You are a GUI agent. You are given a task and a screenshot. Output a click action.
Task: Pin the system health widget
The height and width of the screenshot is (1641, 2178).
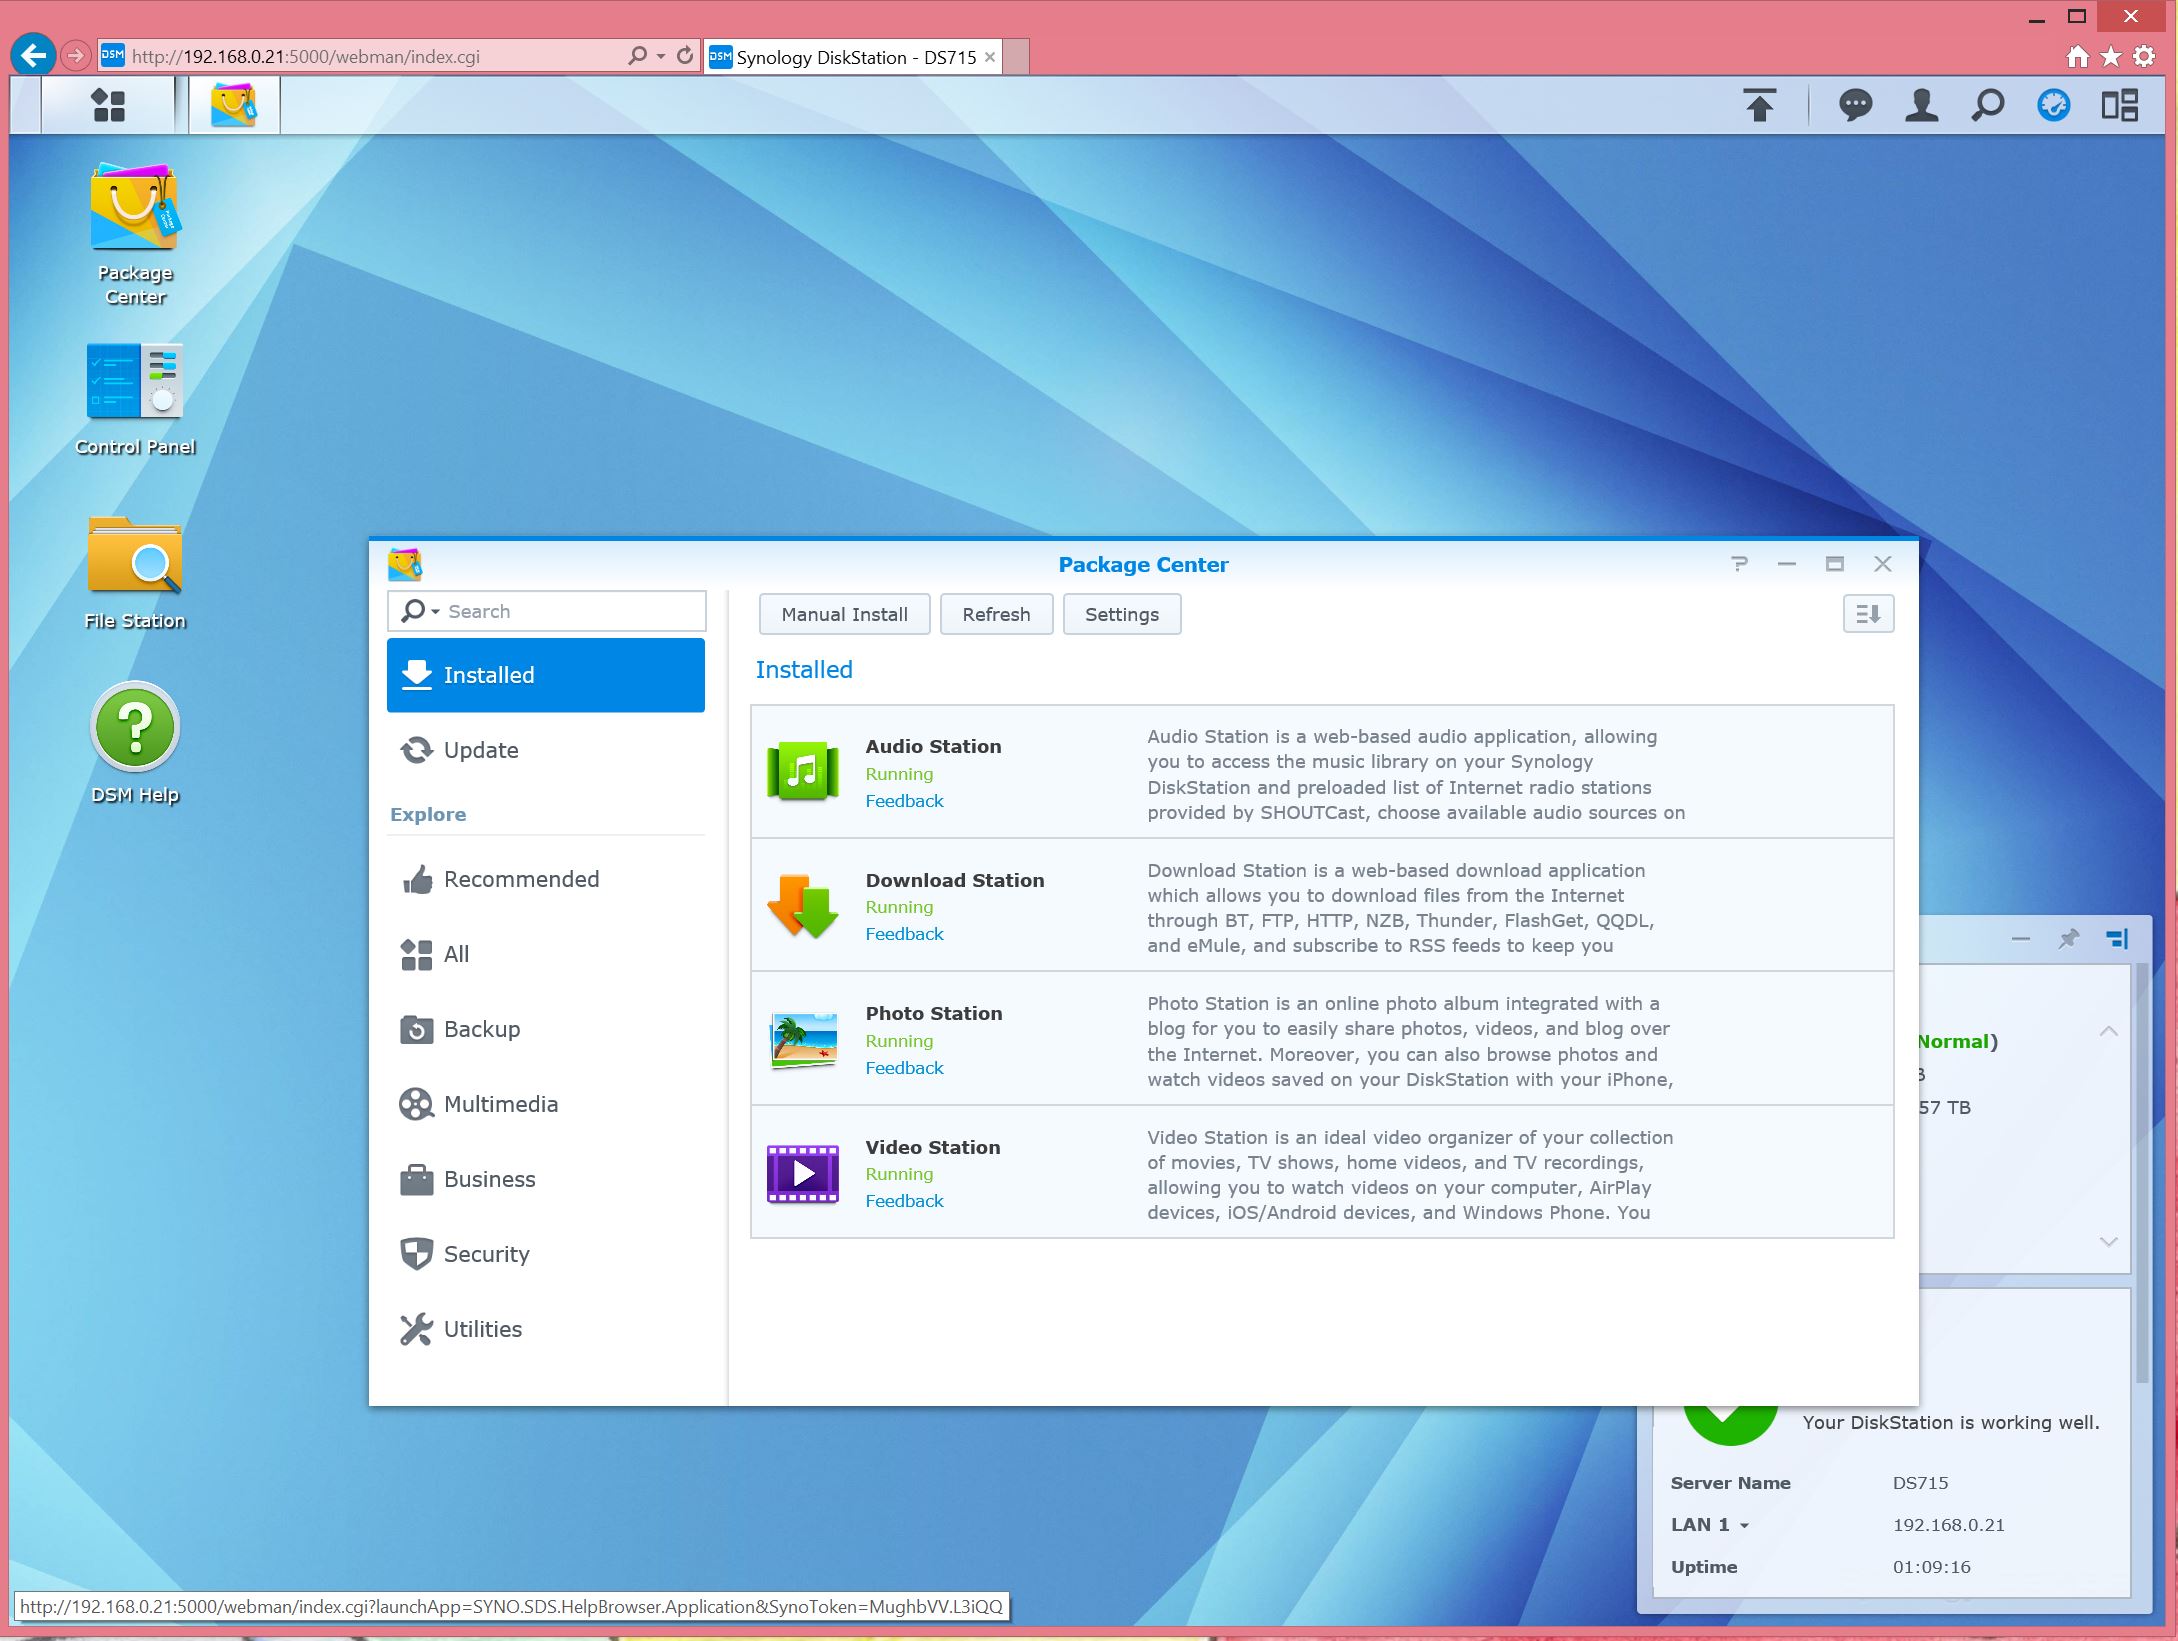(x=2068, y=938)
